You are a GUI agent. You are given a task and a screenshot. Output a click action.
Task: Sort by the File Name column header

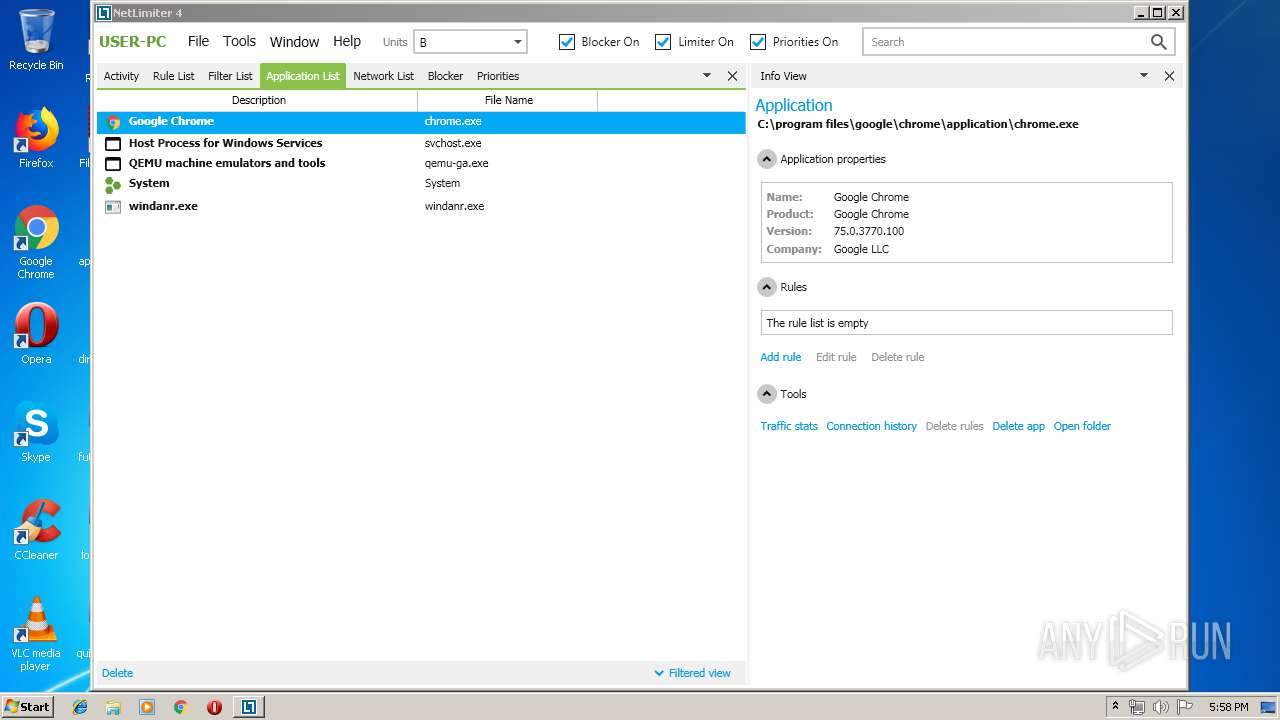508,100
